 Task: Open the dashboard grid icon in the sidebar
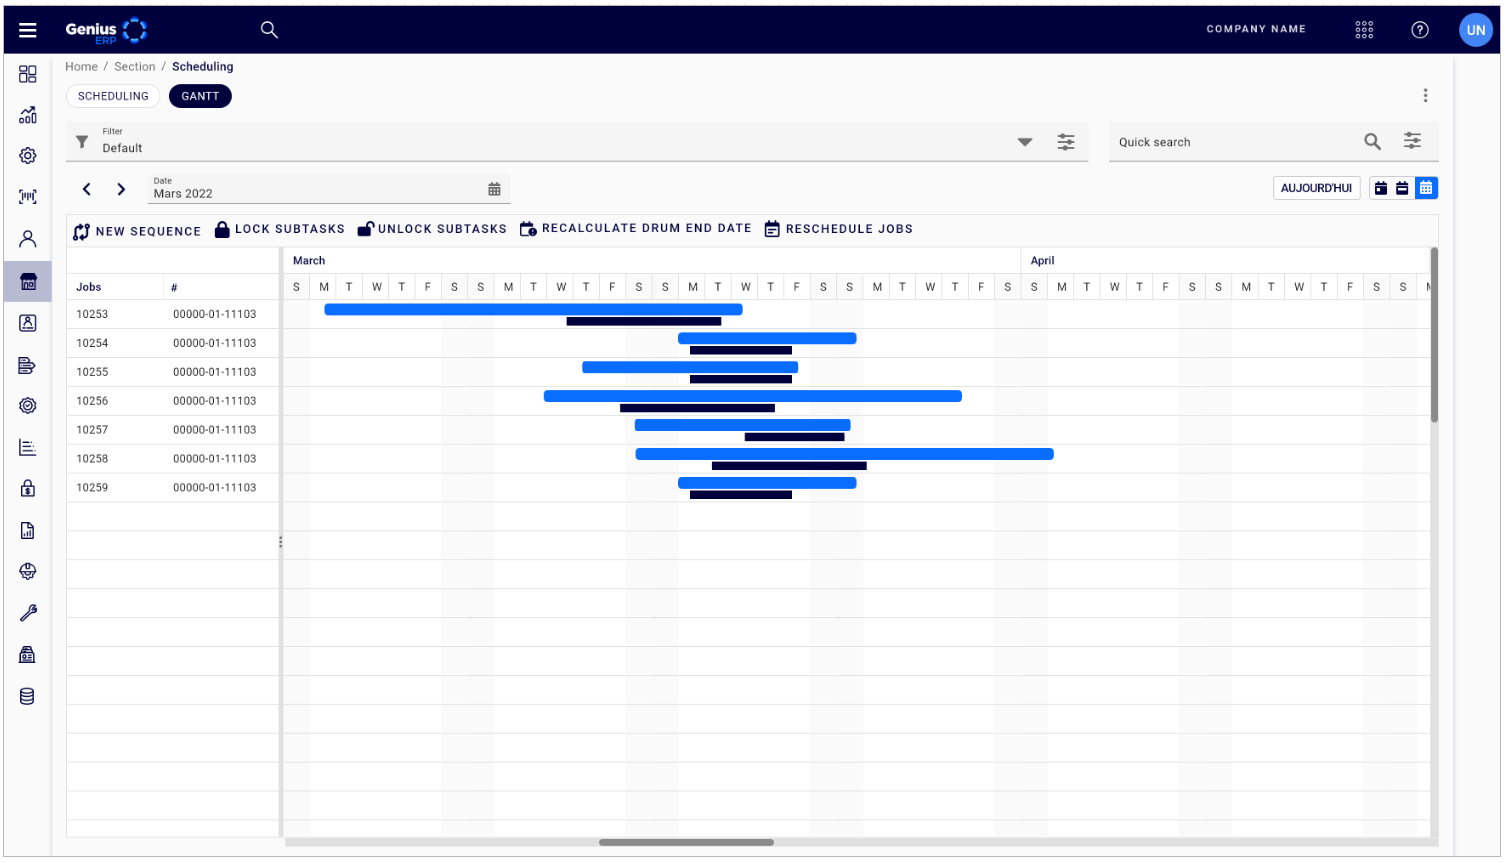coord(27,73)
